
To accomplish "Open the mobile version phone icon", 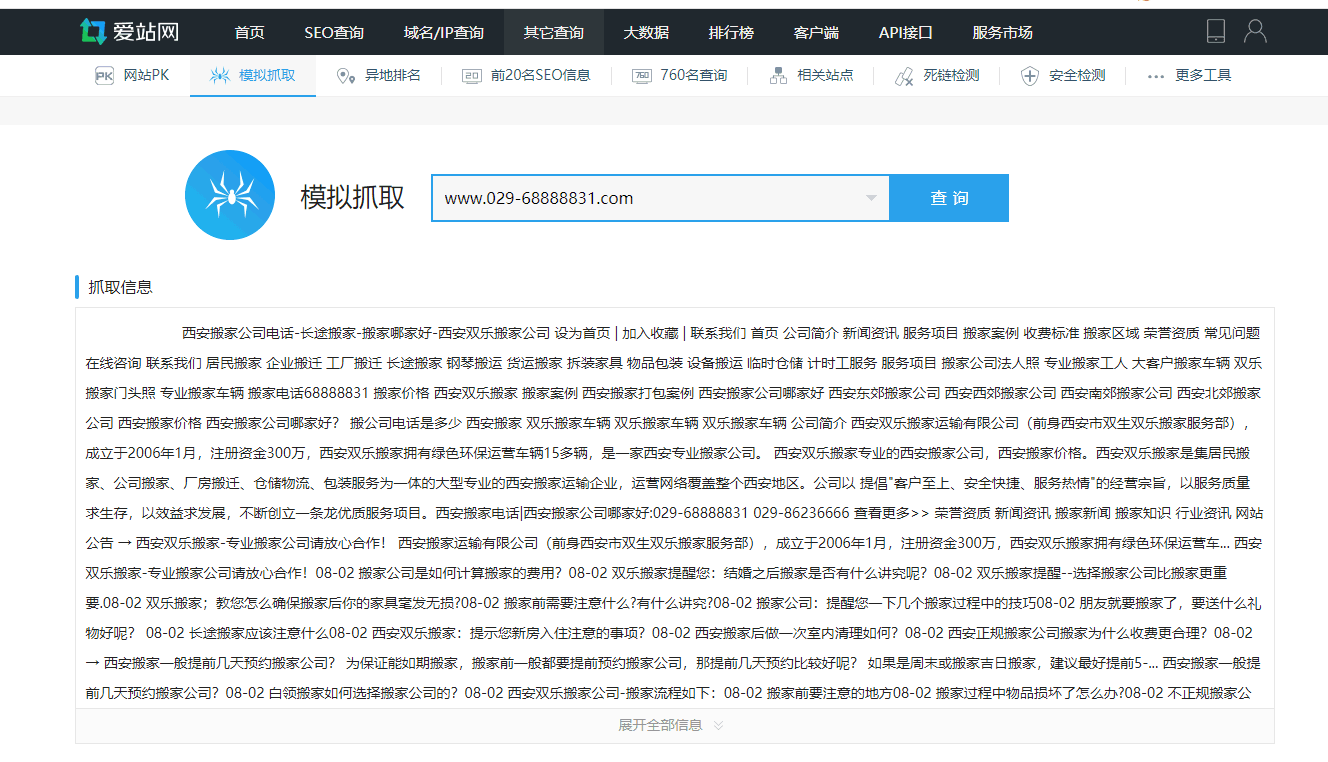I will [x=1216, y=31].
